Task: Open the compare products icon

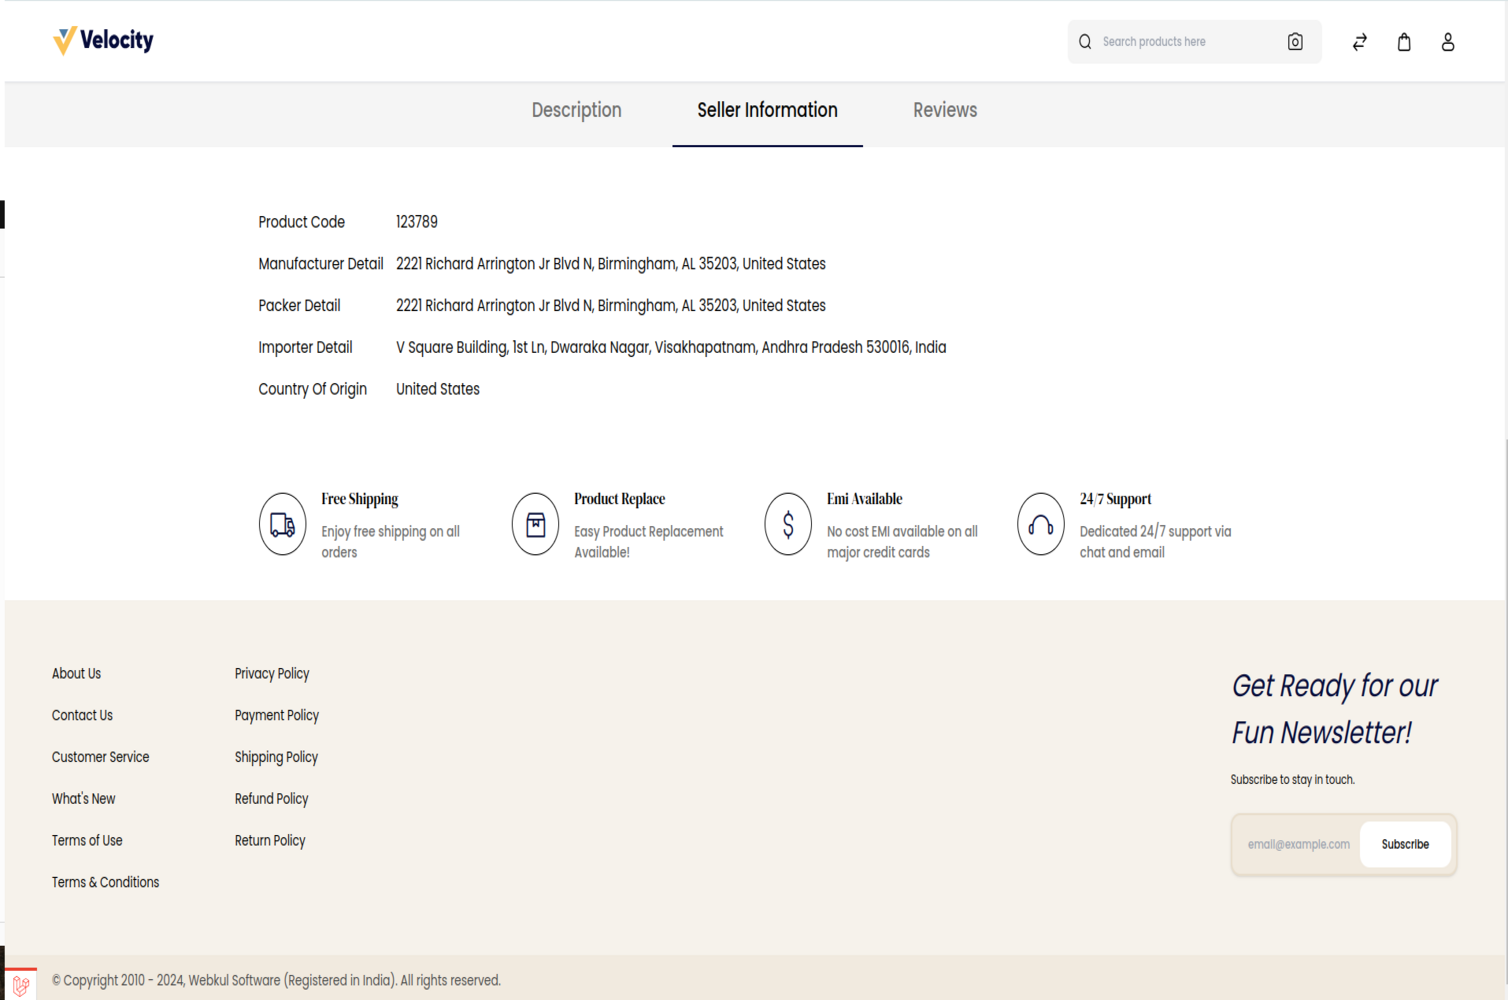Action: (1359, 42)
